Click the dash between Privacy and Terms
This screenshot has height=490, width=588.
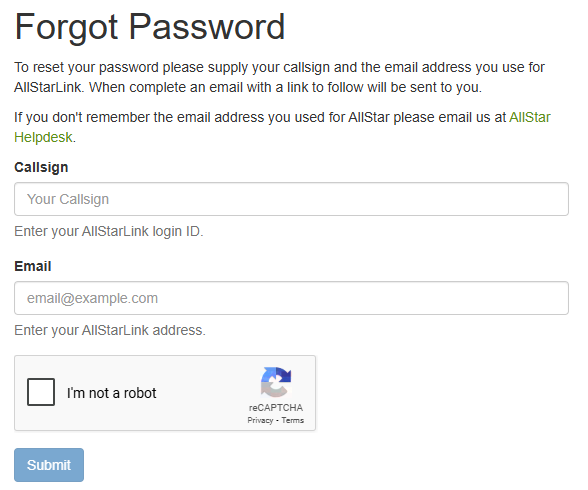tap(277, 421)
